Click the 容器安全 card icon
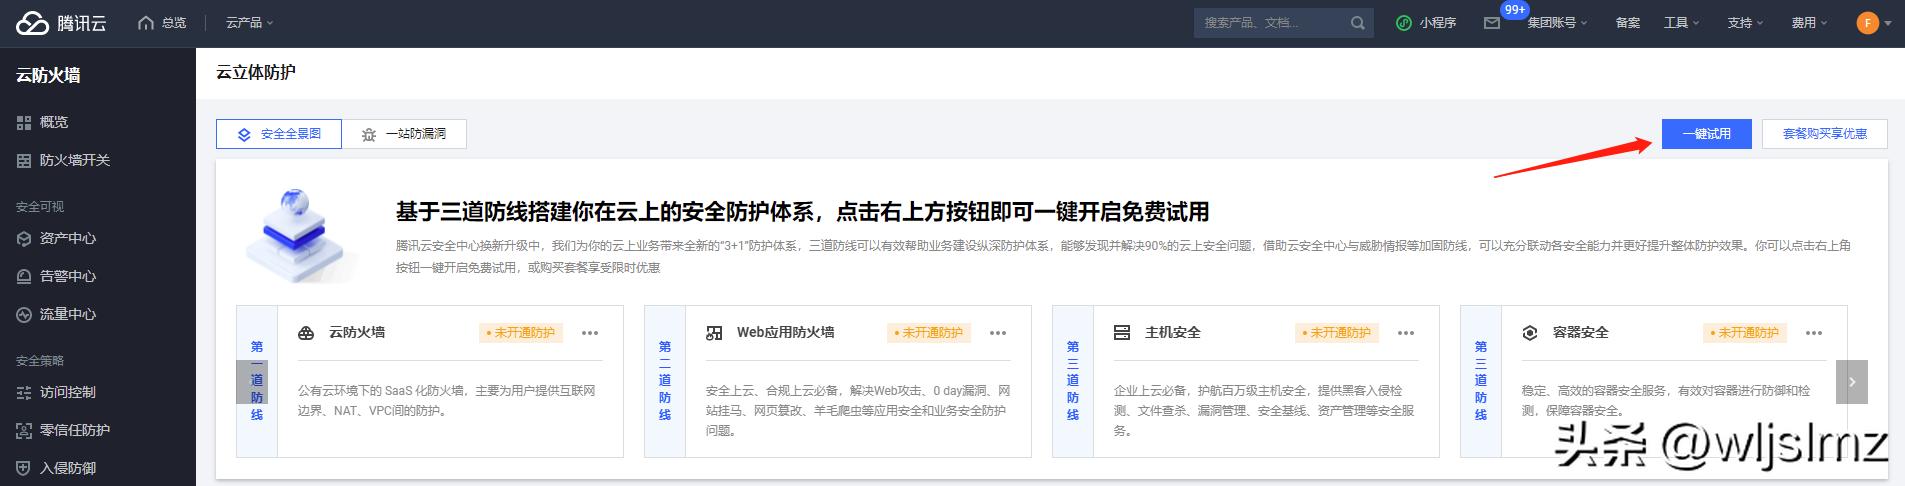Viewport: 1905px width, 486px height. 1530,333
